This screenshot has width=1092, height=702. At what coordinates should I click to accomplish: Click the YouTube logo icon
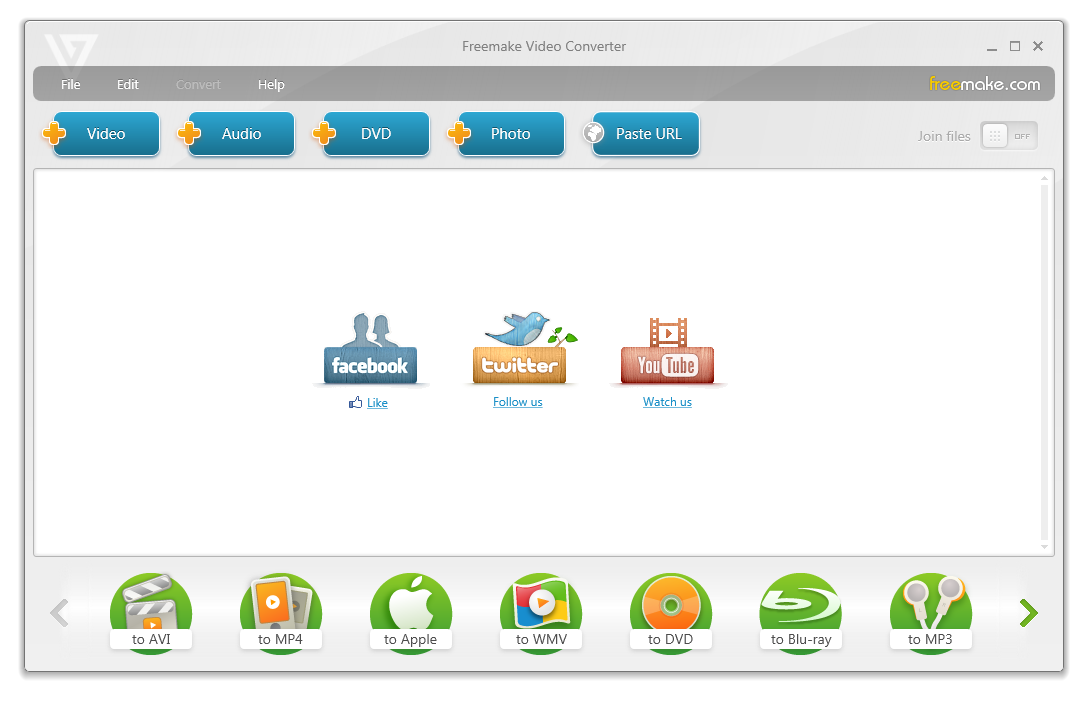[667, 350]
